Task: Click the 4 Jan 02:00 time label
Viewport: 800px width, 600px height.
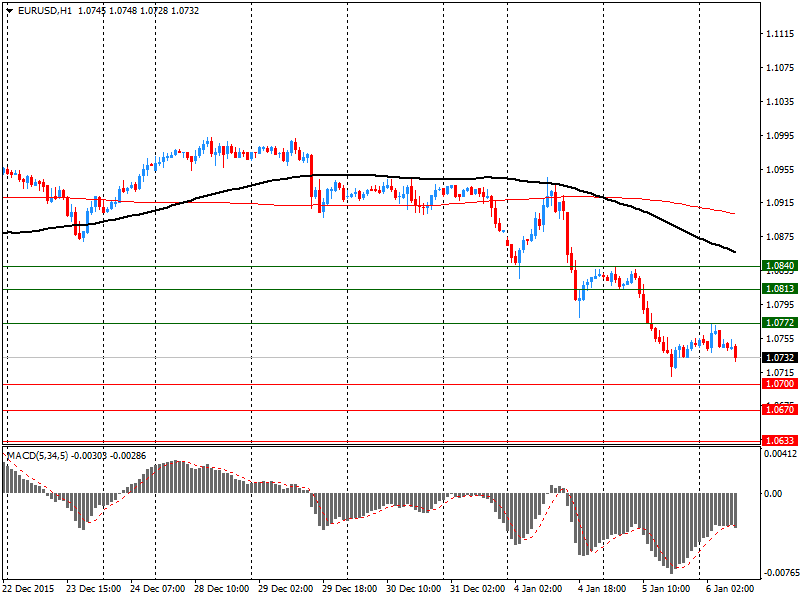Action: 538,589
